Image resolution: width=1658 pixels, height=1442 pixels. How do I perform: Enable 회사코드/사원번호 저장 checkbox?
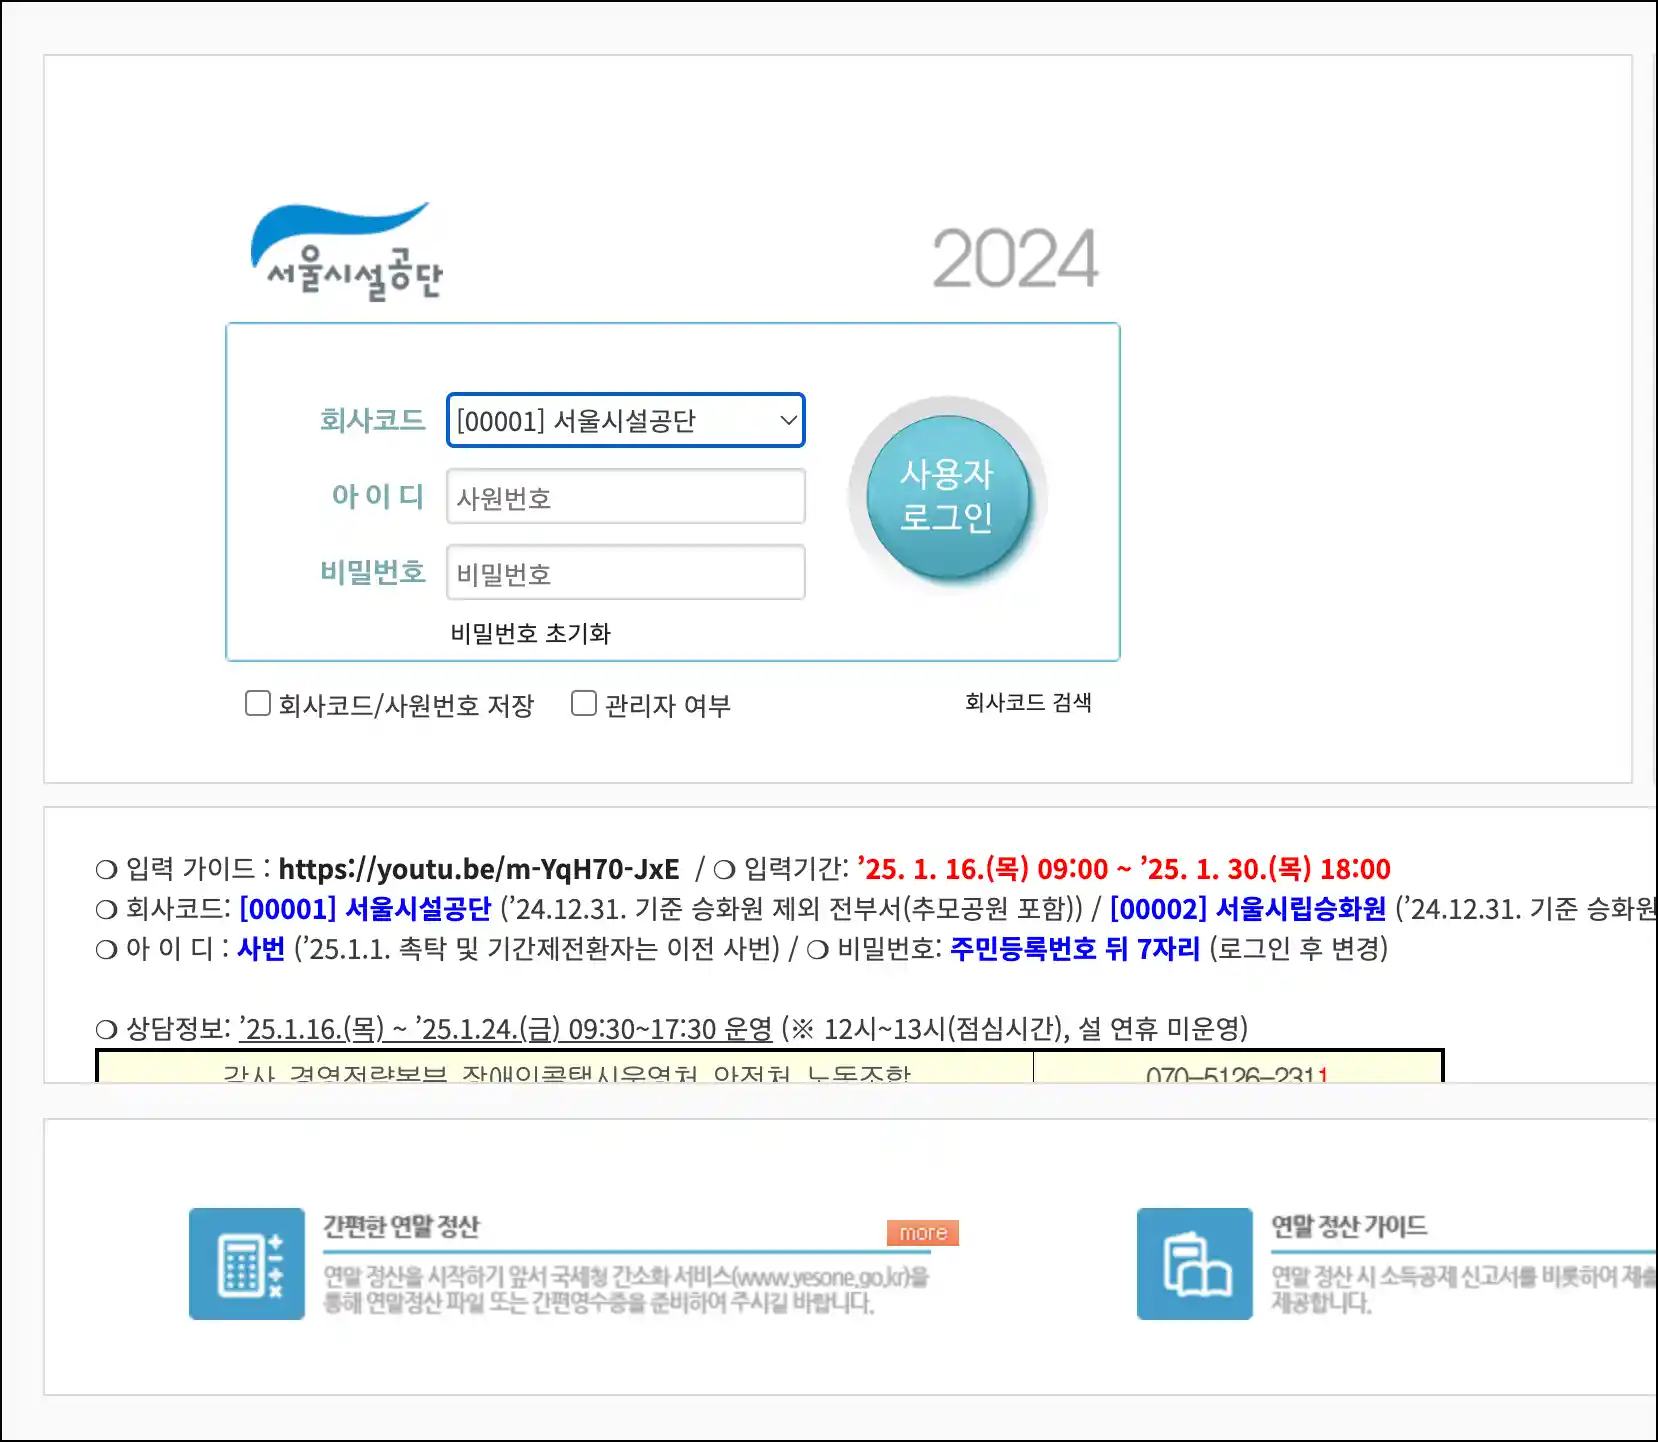[258, 704]
